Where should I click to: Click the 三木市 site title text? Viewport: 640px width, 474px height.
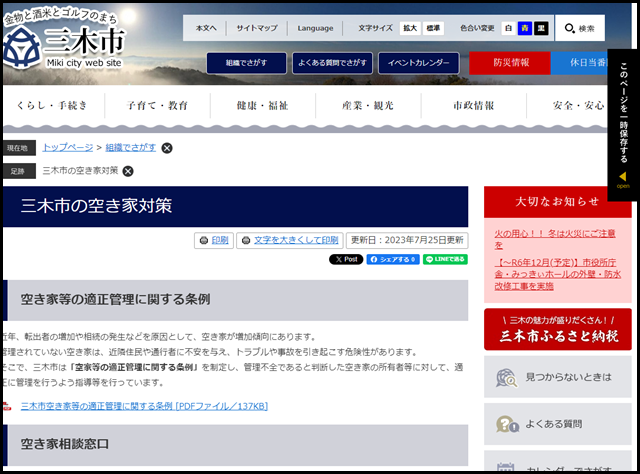tap(84, 41)
